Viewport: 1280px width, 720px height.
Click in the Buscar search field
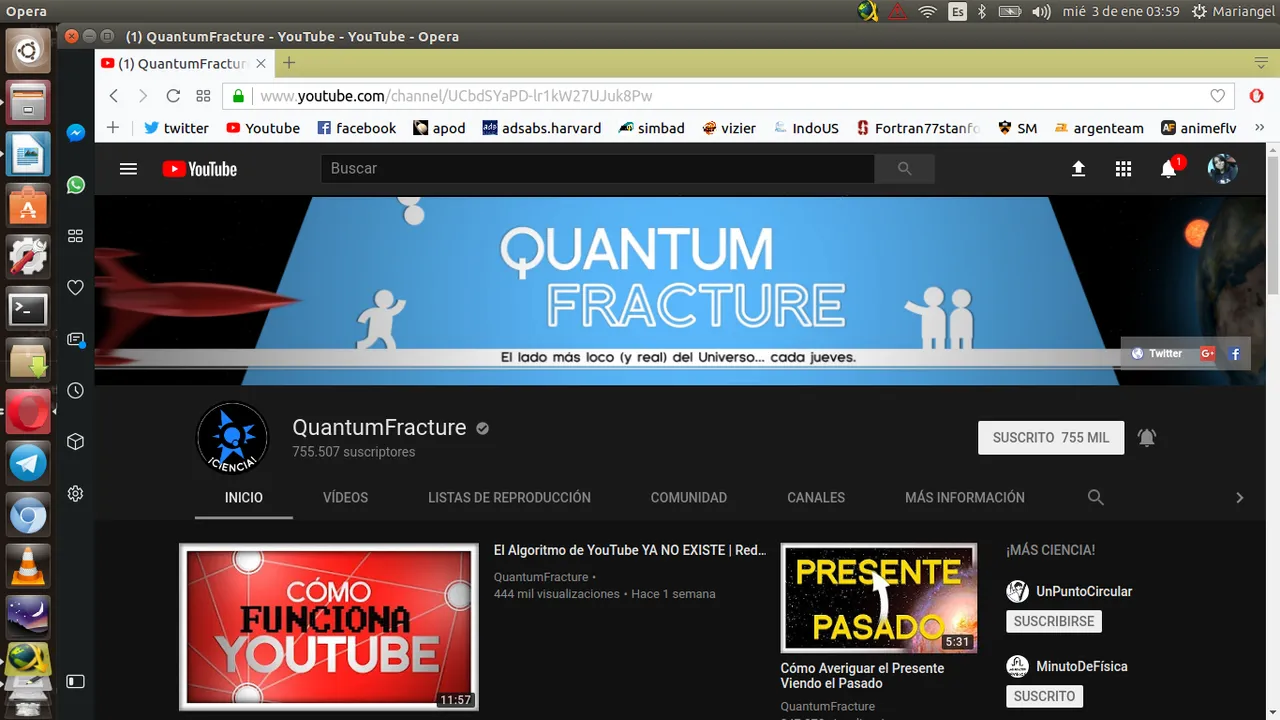597,169
